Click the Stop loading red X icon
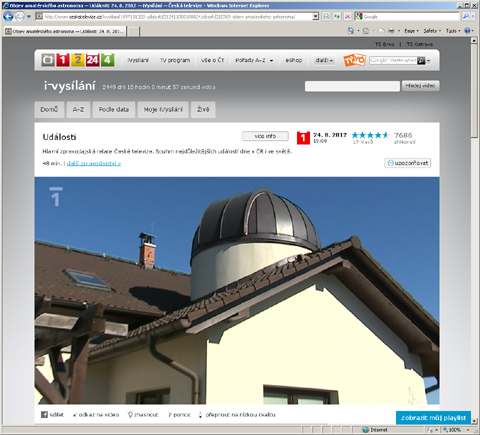 (x=347, y=16)
